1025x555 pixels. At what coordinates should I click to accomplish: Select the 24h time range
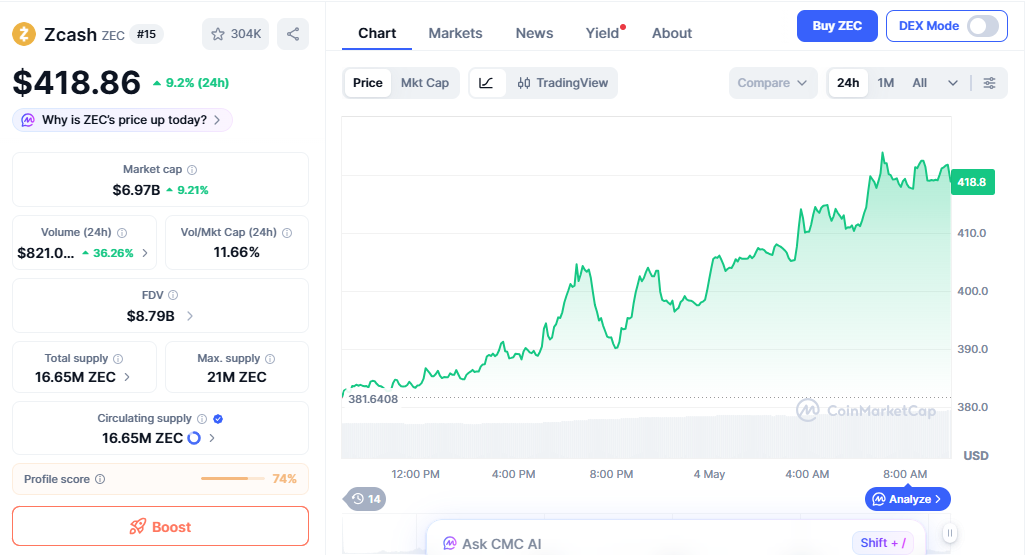coord(848,83)
